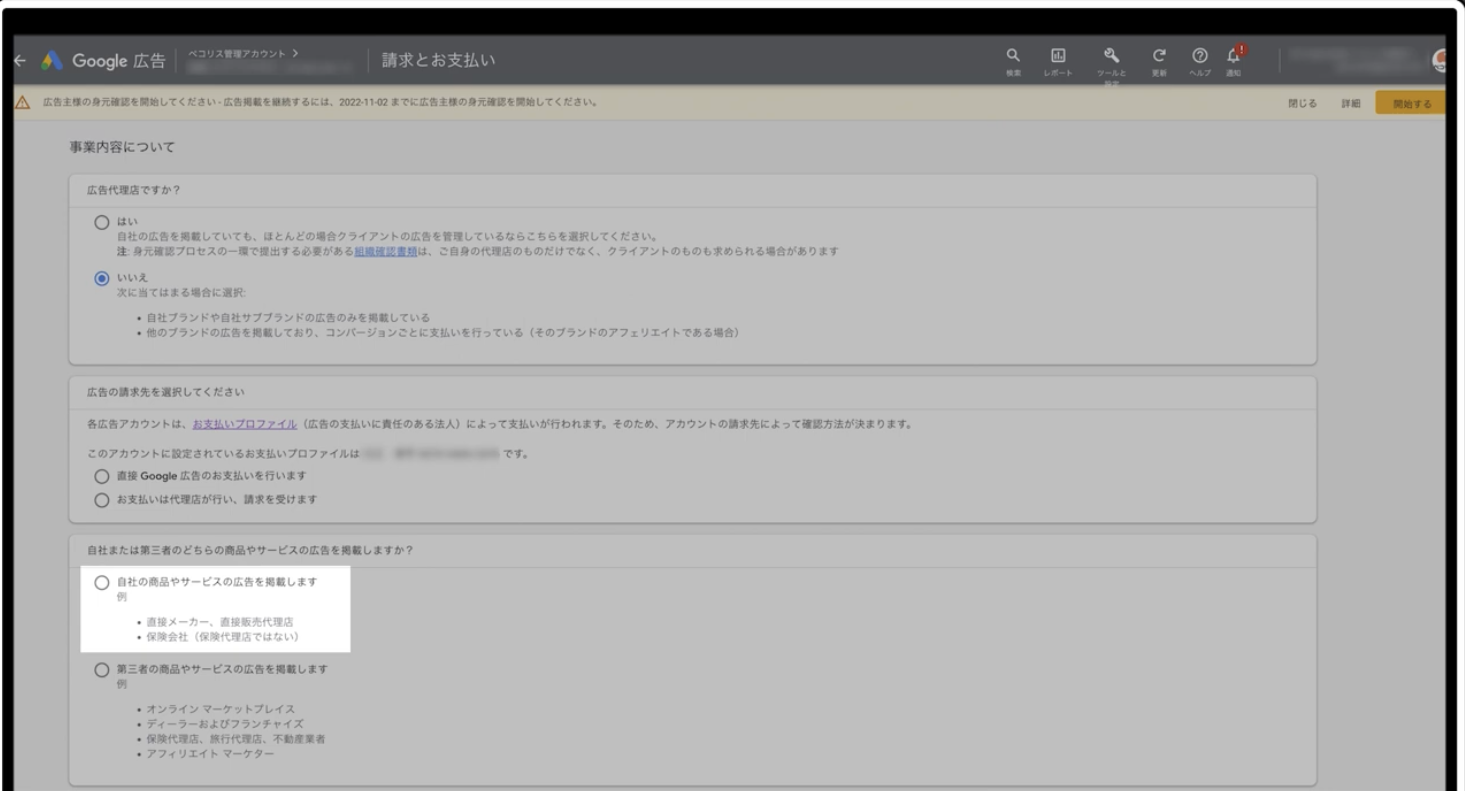The image size is (1465, 791).
Task: Open Tools and Settings wrench icon
Action: pos(1111,57)
